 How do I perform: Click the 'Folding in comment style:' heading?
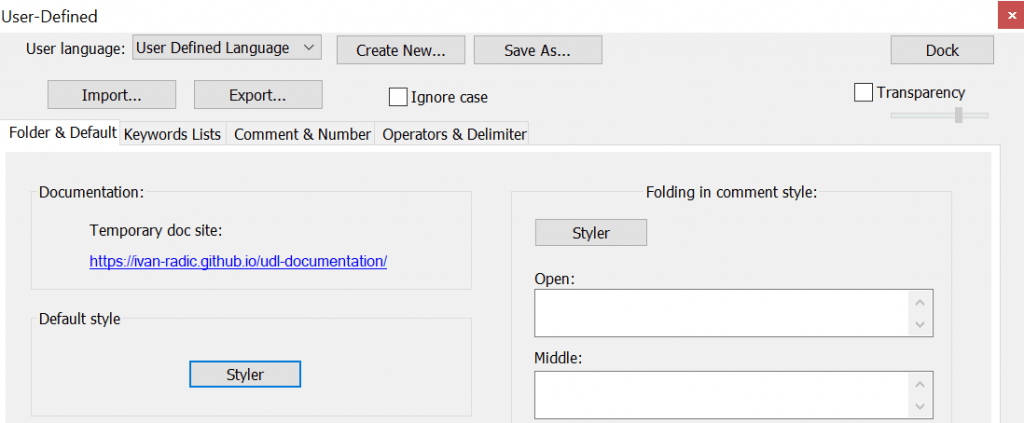[x=731, y=192]
